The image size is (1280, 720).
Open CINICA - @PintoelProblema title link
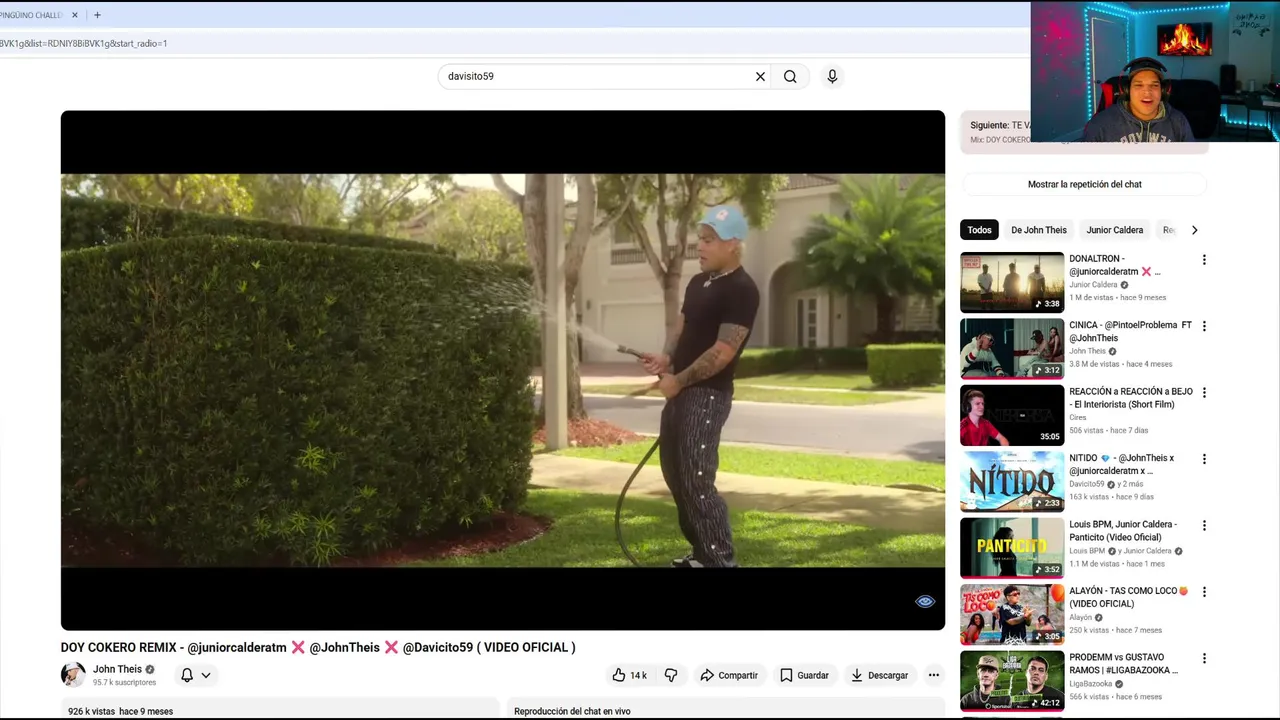point(1130,332)
